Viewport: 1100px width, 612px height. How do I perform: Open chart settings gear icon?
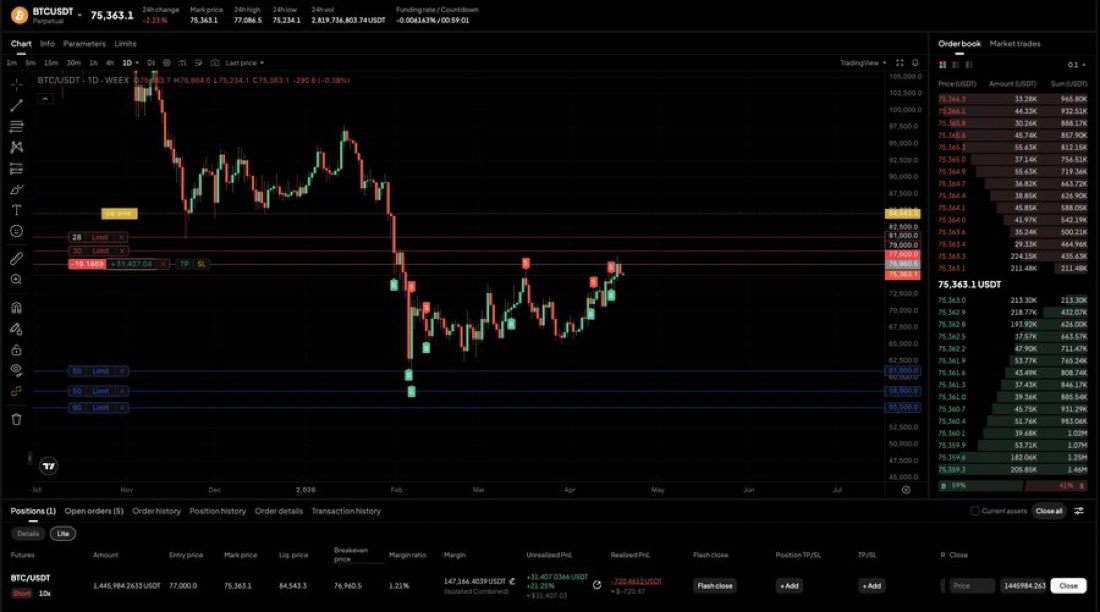[166, 63]
